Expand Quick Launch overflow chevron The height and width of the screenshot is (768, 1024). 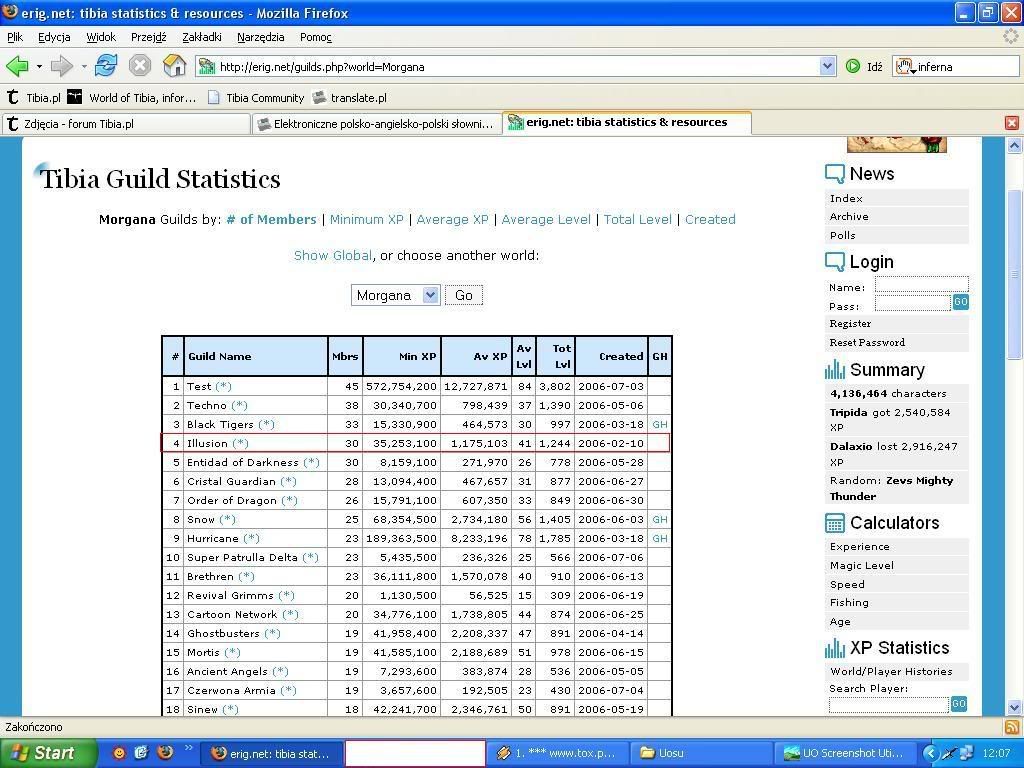pos(189,748)
